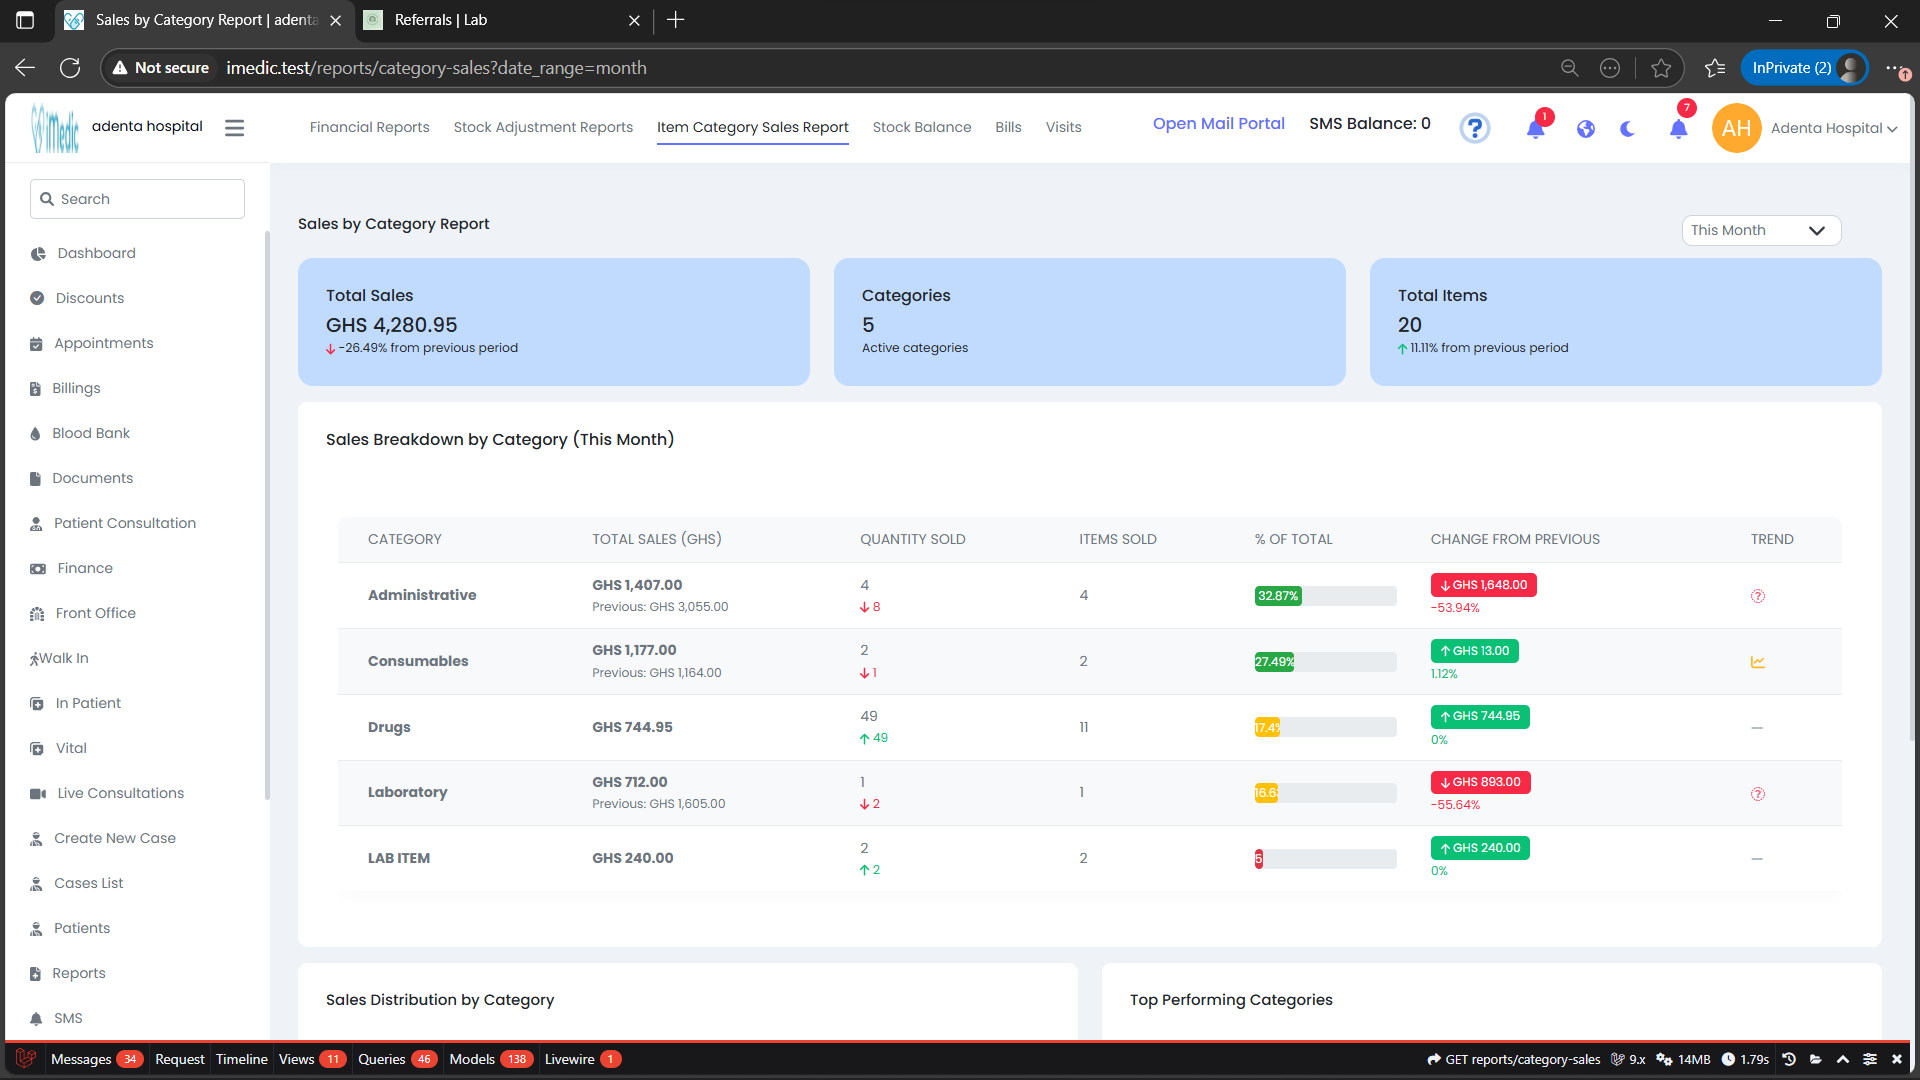Open Walk In in sidebar
Screen dimensions: 1920x1080
pos(63,659)
